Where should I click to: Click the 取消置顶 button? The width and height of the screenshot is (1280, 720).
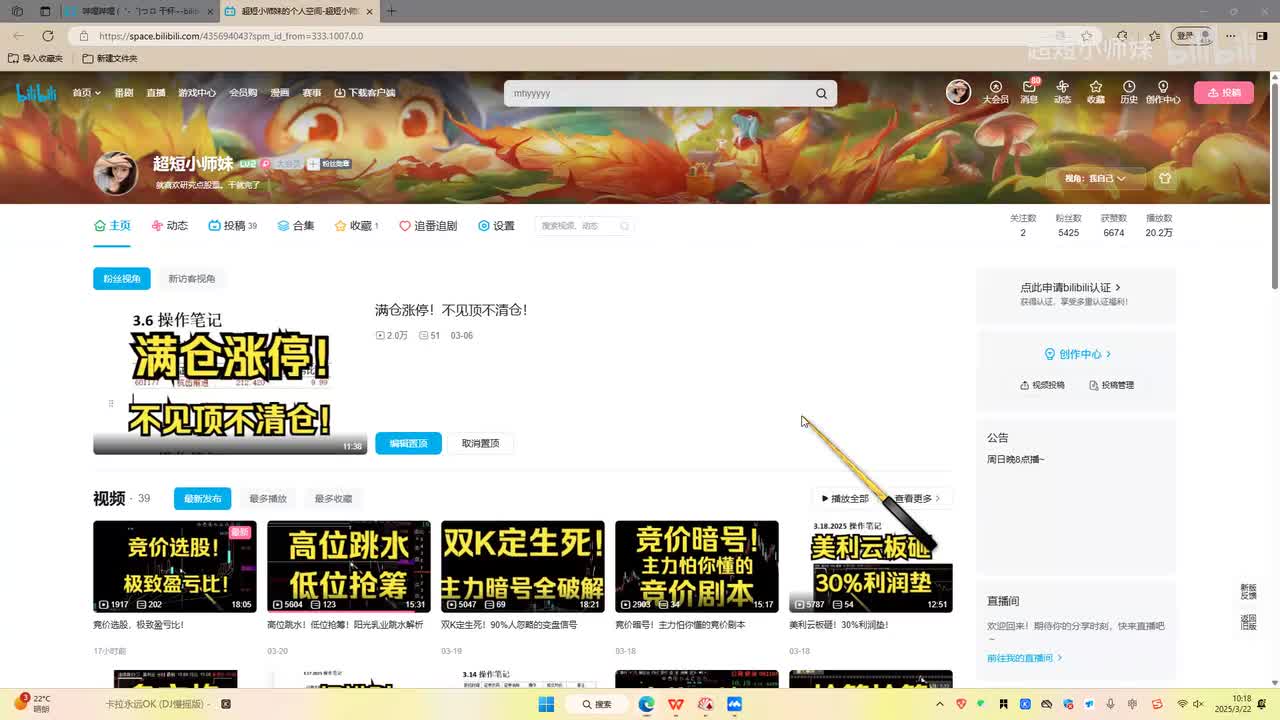click(x=480, y=443)
